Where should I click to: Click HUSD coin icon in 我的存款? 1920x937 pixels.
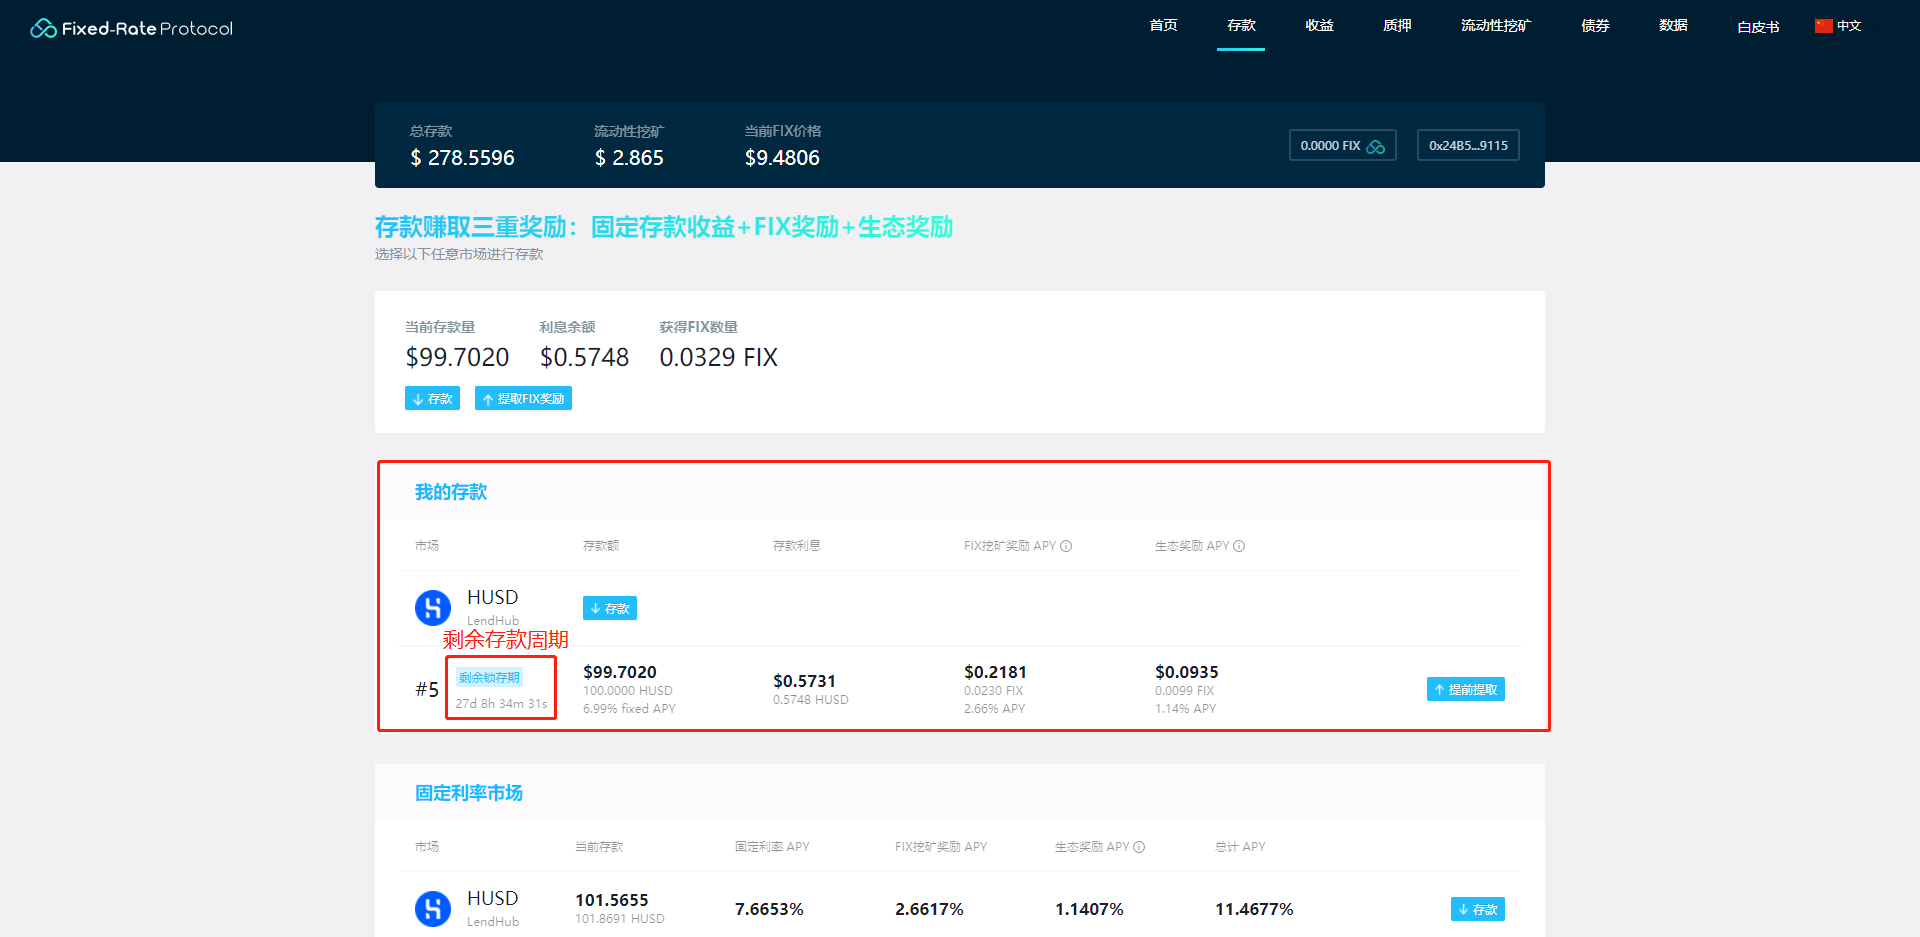(433, 607)
